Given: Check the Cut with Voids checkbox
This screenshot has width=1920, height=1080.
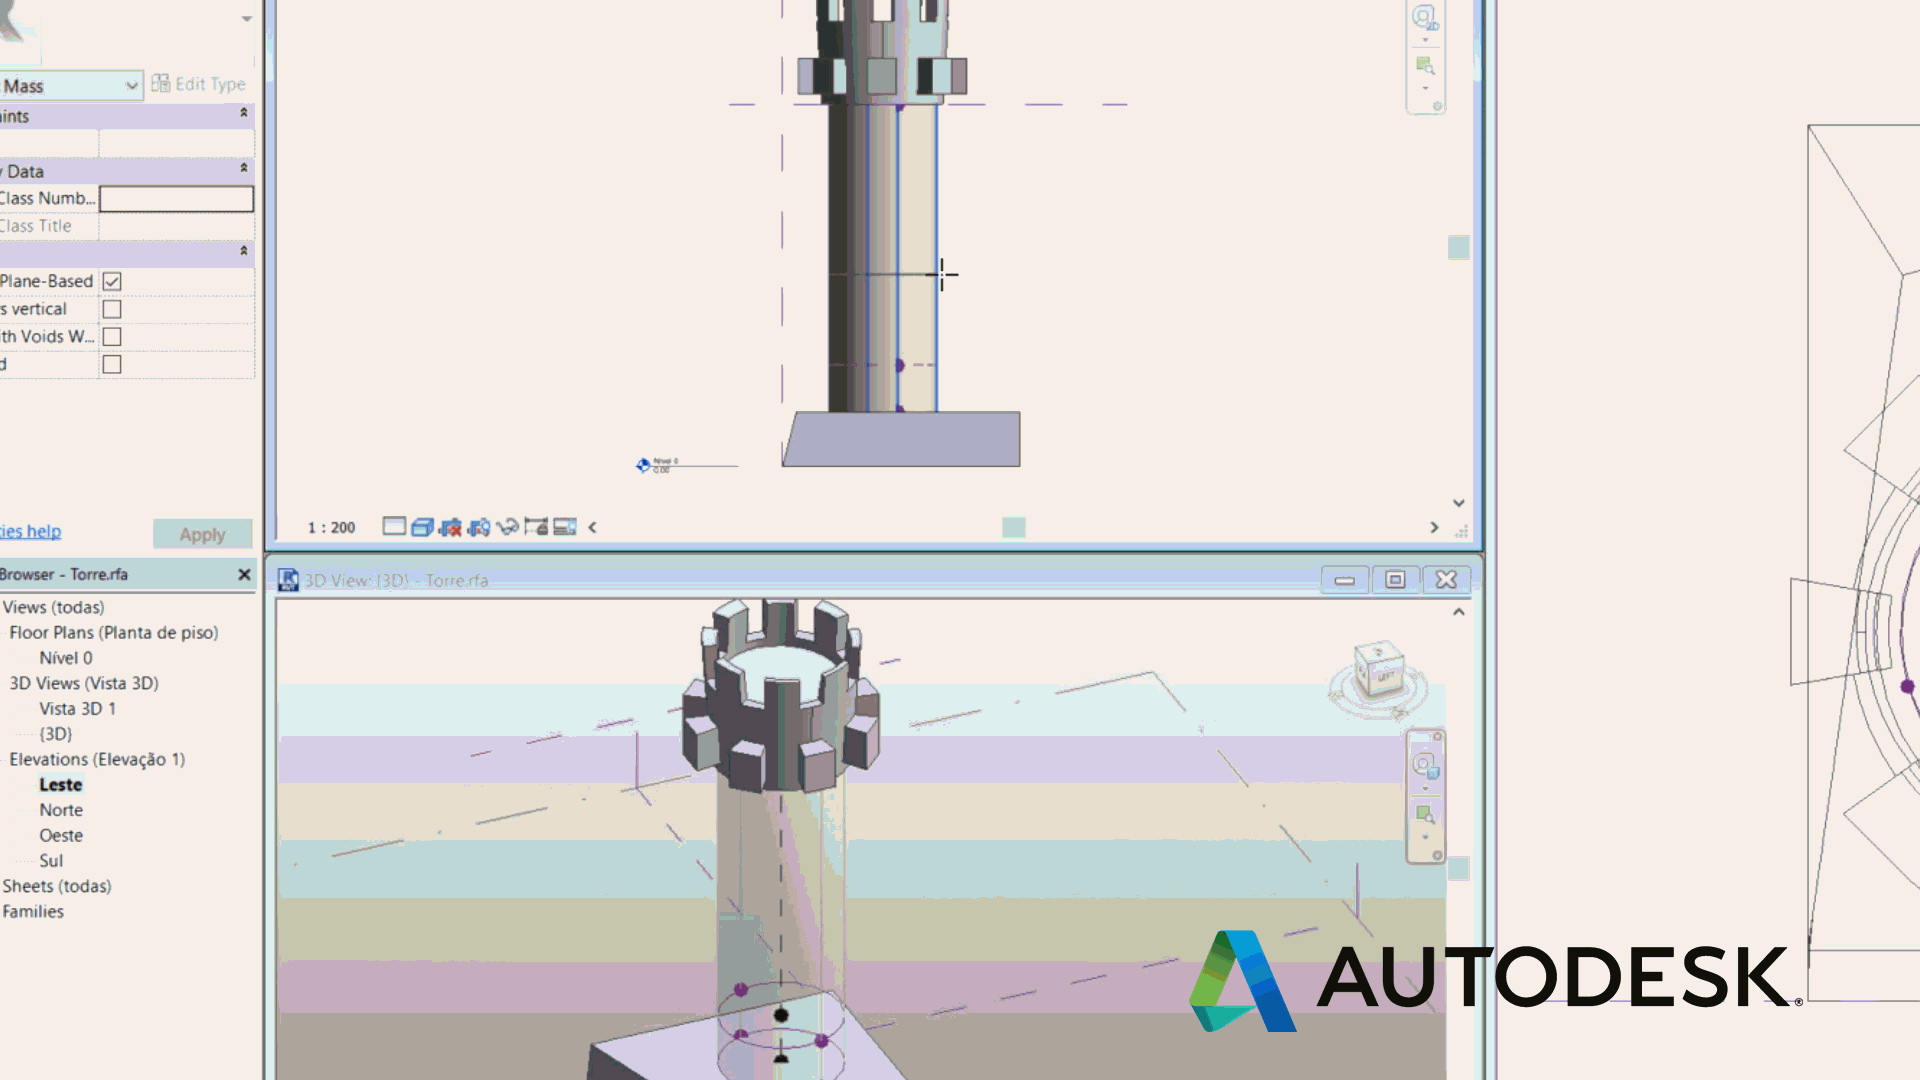Looking at the screenshot, I should pyautogui.click(x=112, y=337).
